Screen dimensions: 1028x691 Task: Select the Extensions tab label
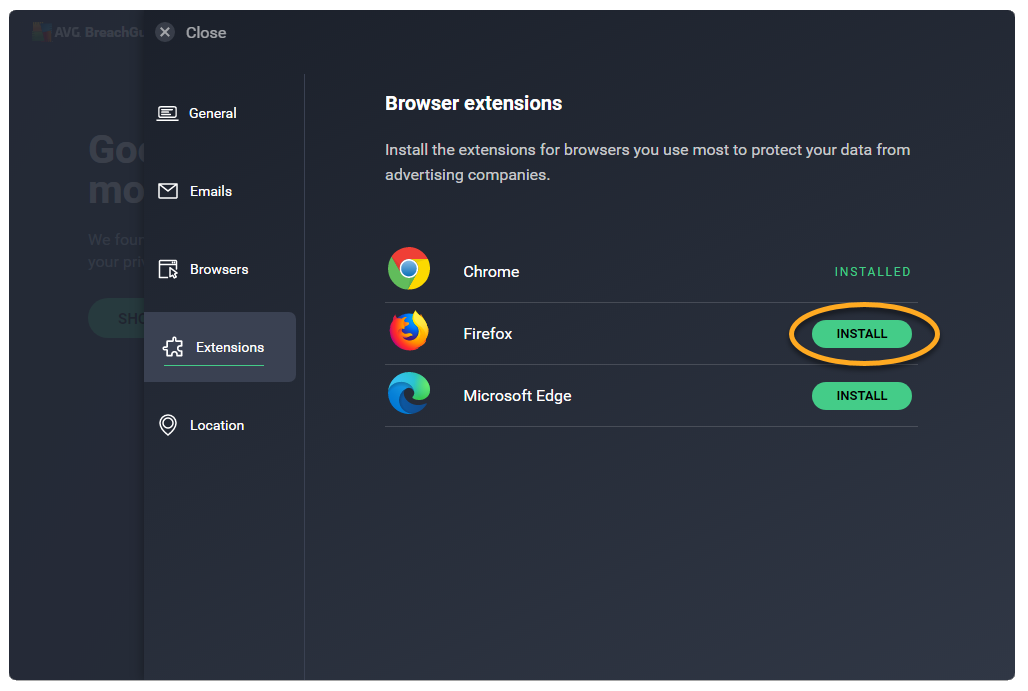[x=230, y=347]
